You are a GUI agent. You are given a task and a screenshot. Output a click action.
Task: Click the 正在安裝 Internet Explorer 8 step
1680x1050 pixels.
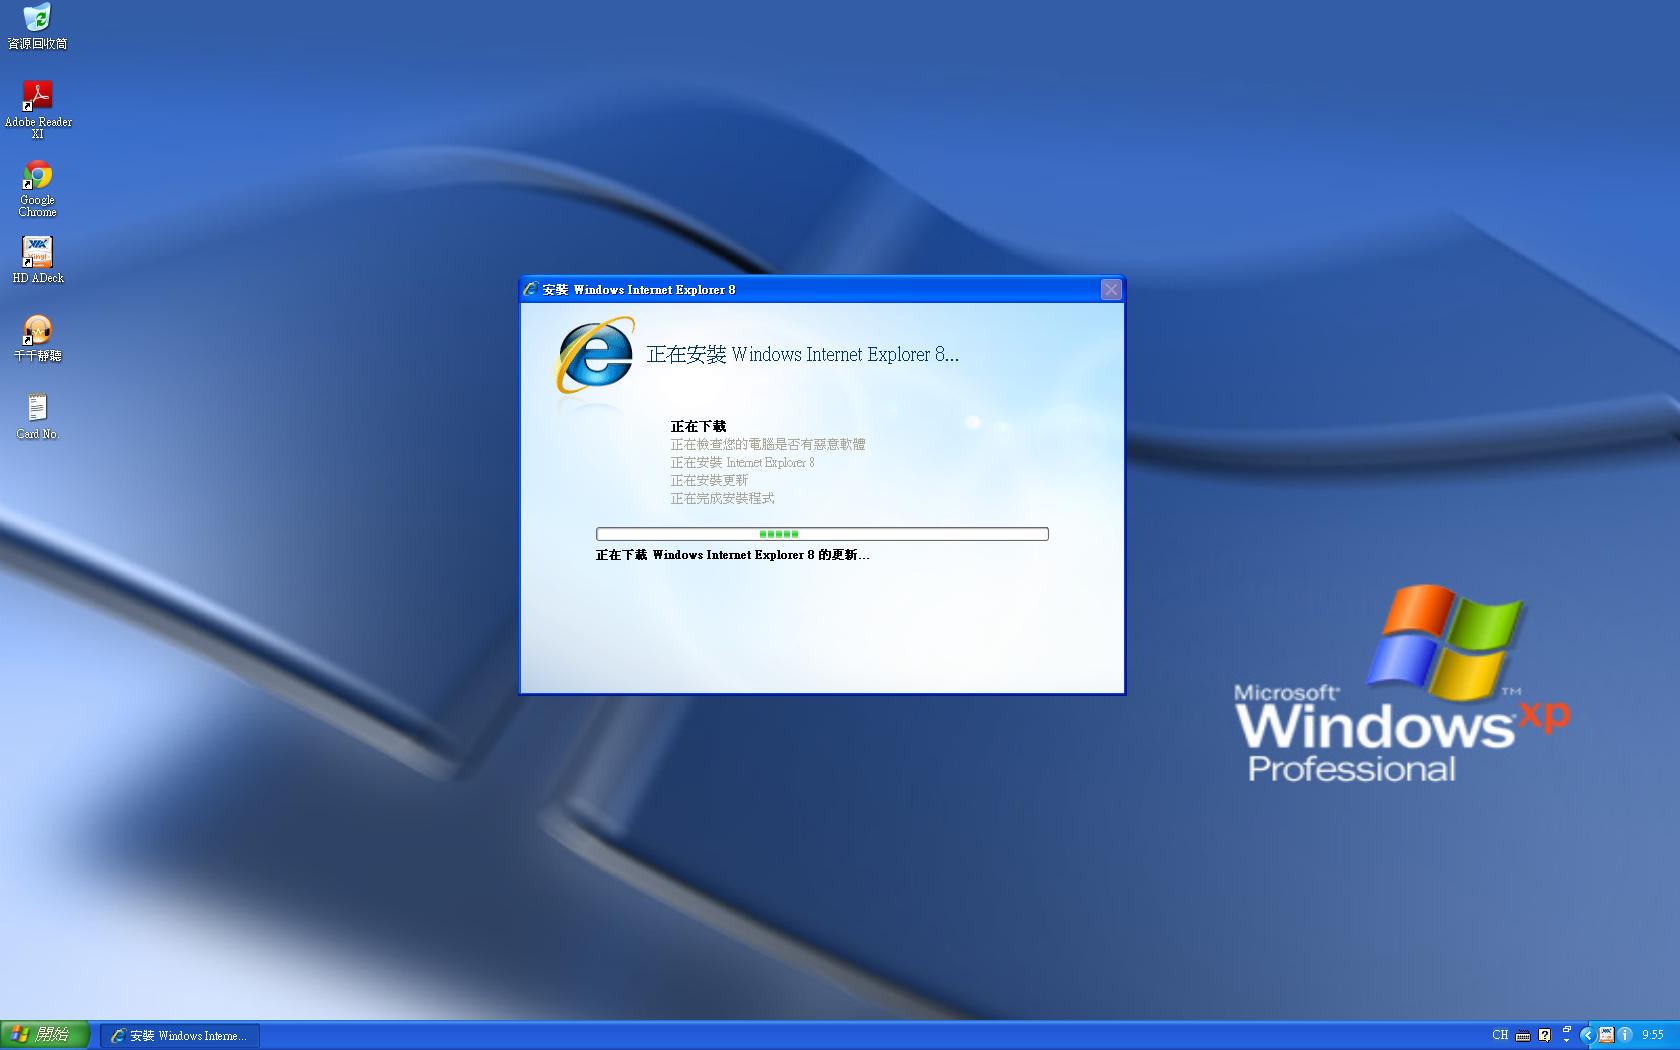(x=742, y=462)
